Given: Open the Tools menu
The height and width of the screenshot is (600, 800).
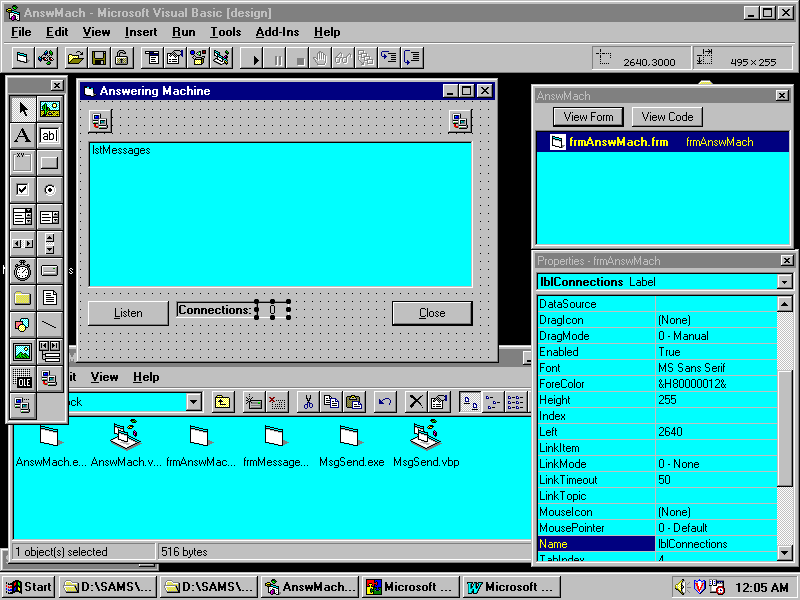Looking at the screenshot, I should (x=225, y=32).
